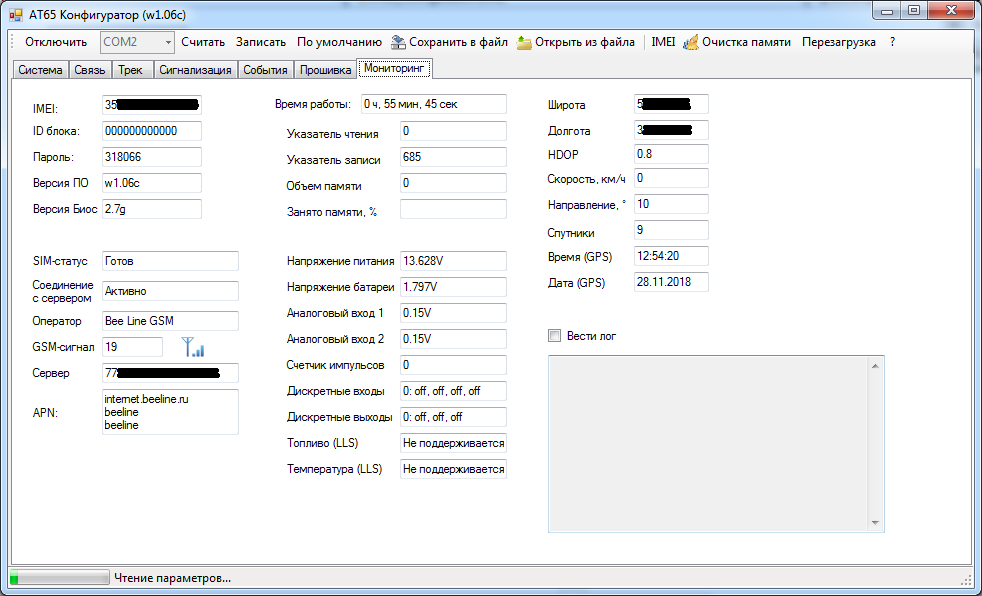
Task: Click the IMEI toolbar button
Action: pos(663,43)
